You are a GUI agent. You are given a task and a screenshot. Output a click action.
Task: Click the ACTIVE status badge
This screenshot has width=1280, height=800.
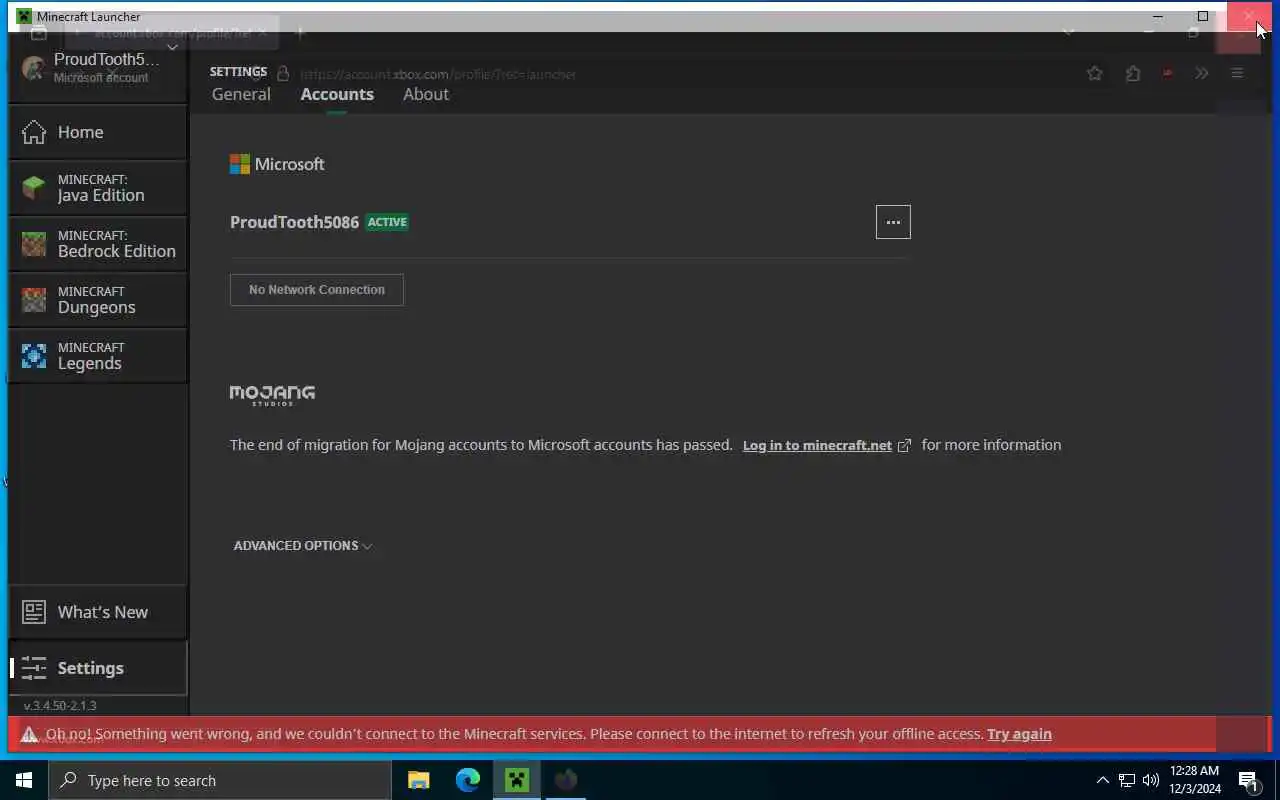[x=387, y=222]
